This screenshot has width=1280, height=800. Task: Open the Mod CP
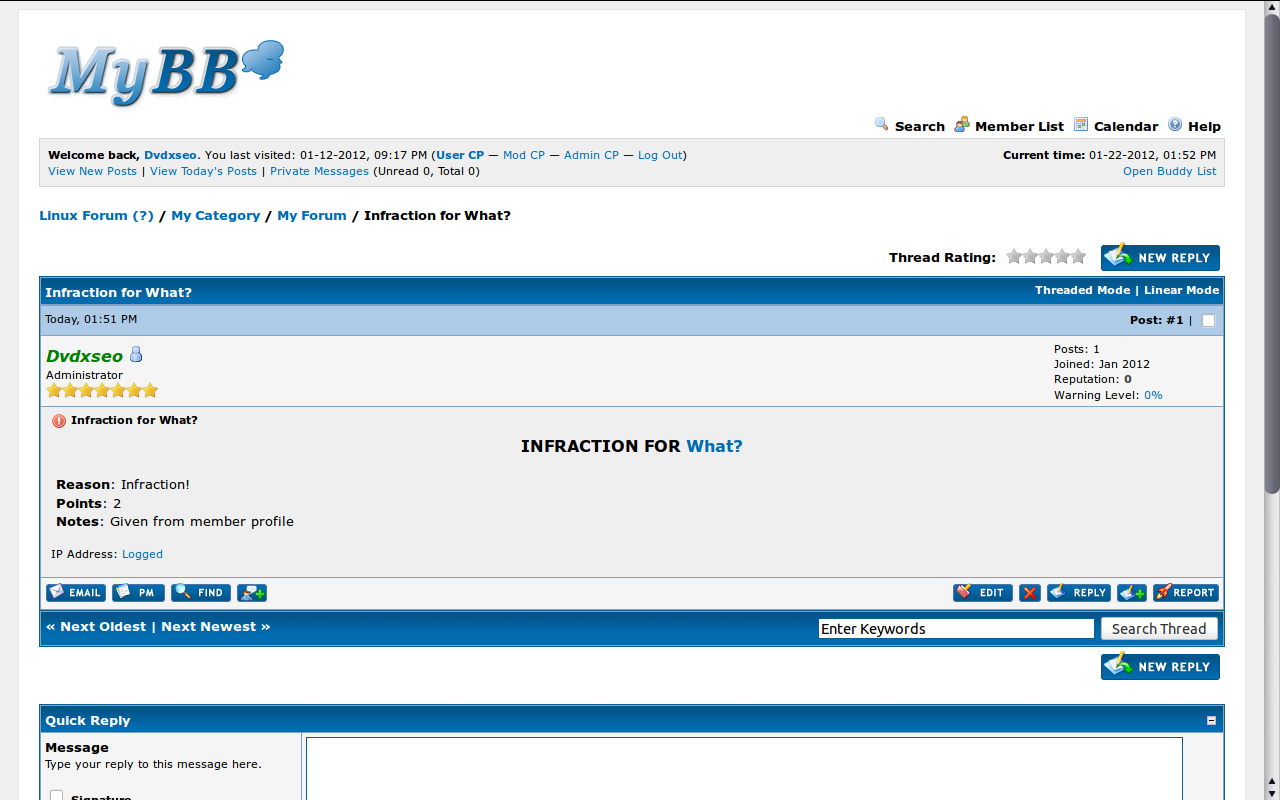click(x=524, y=155)
